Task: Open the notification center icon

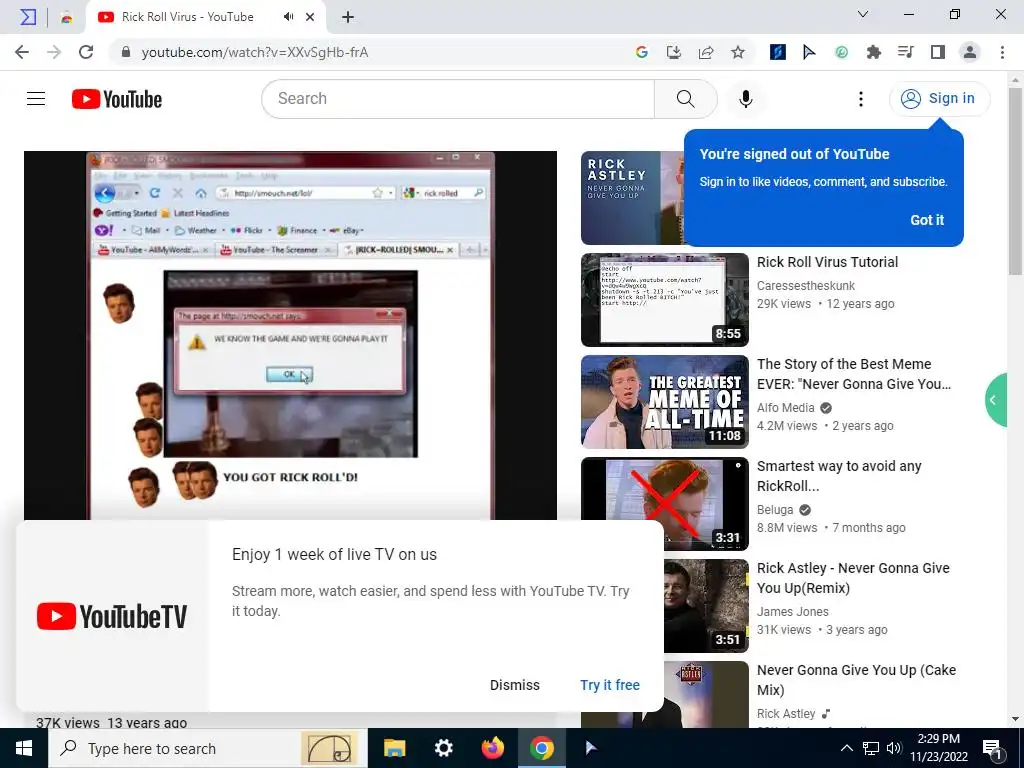Action: [993, 748]
